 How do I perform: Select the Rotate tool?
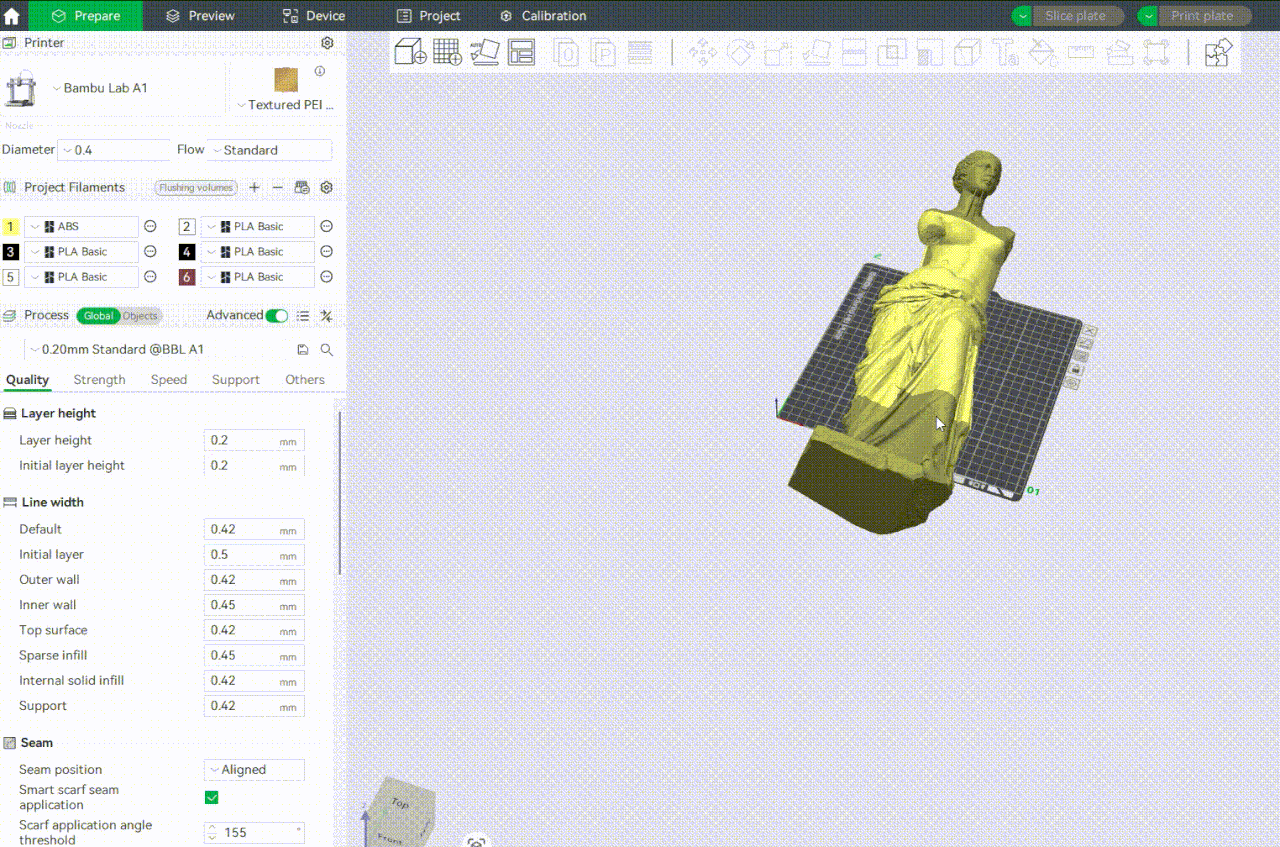[740, 52]
